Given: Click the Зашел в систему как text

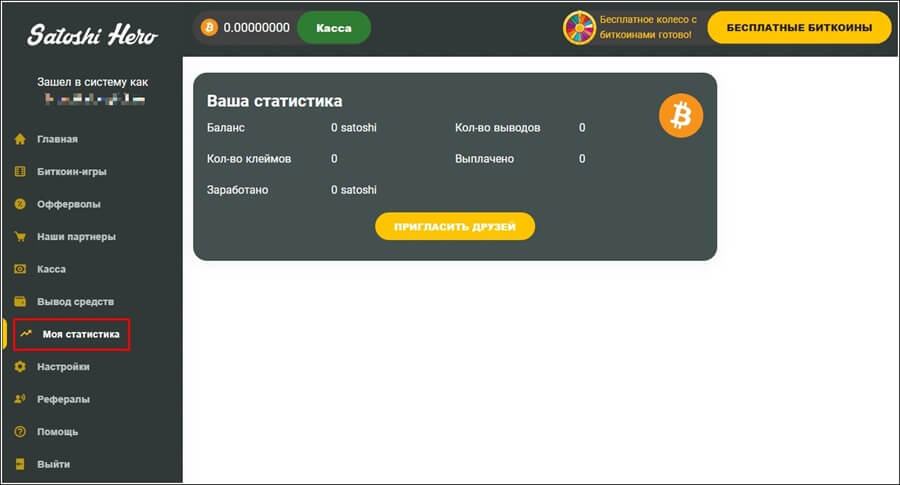Looking at the screenshot, I should [x=92, y=82].
